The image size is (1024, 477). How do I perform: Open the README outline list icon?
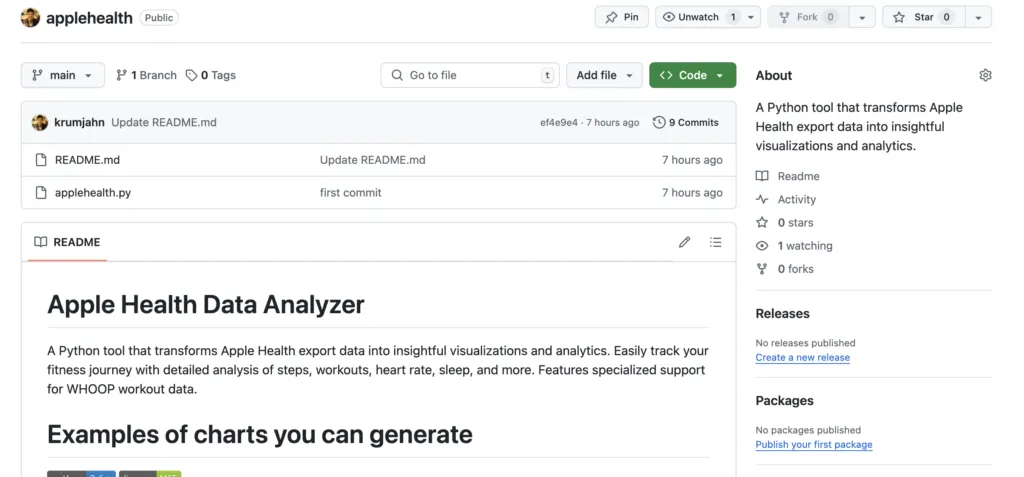coord(715,242)
